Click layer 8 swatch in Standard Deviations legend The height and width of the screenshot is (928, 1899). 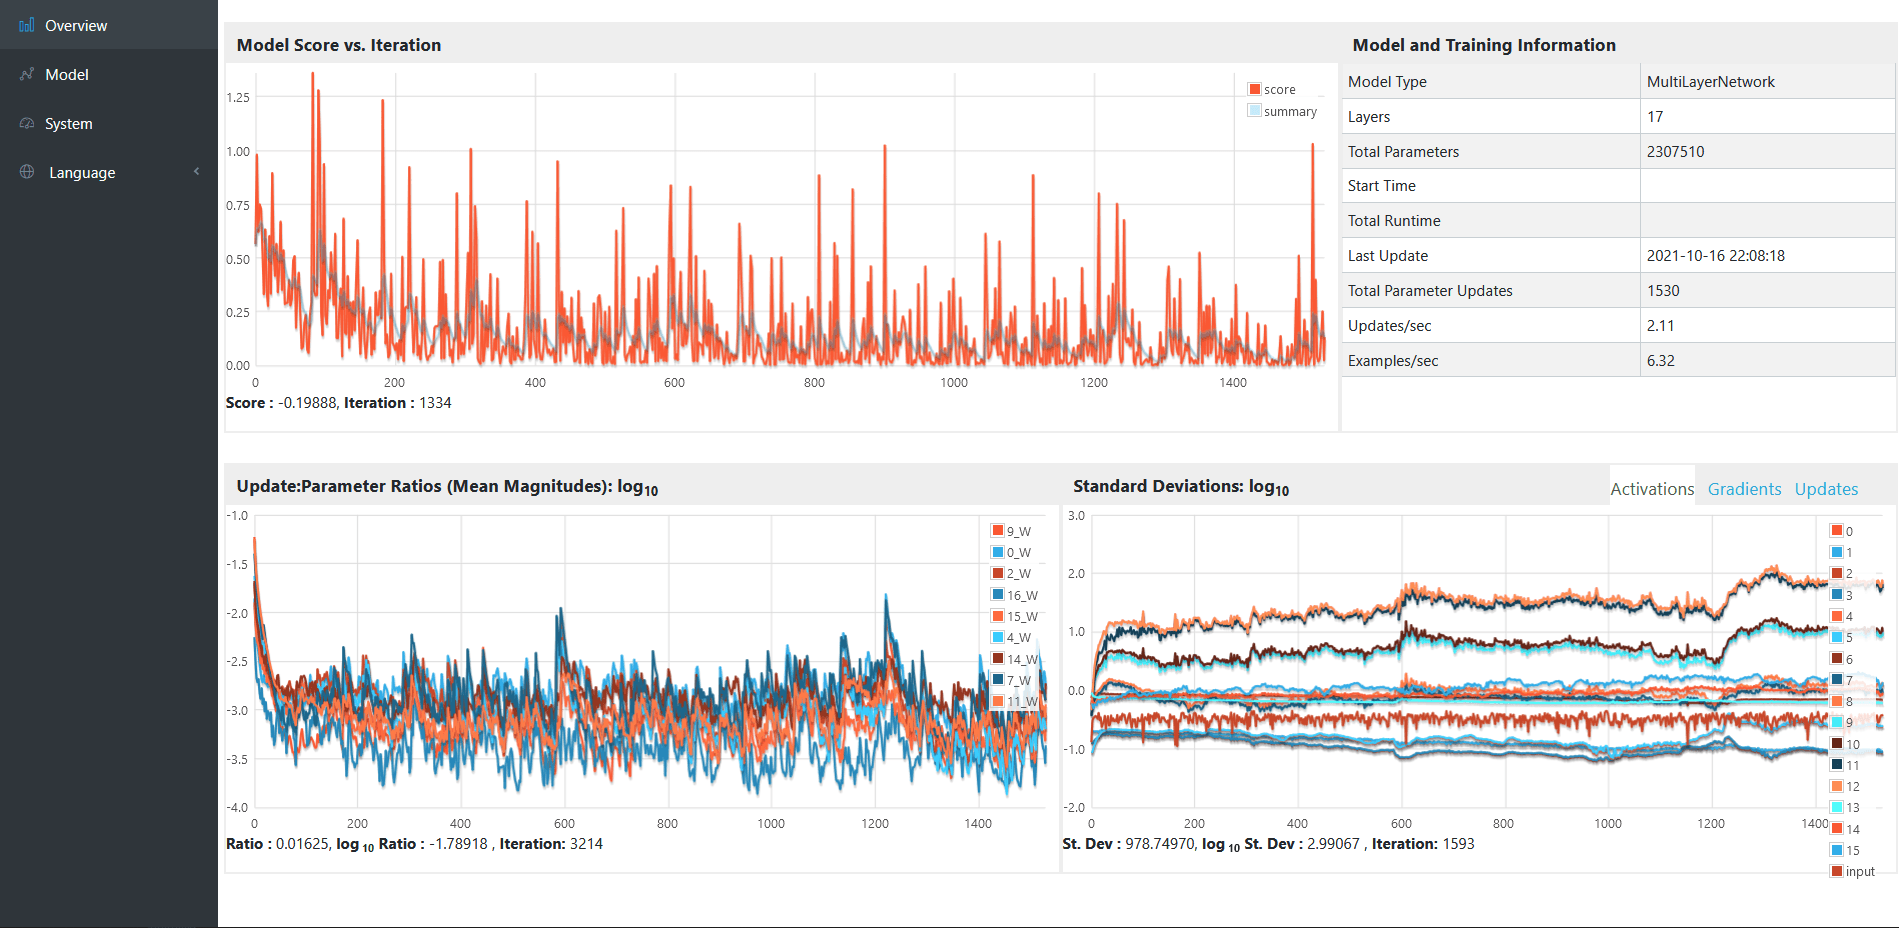tap(1836, 701)
